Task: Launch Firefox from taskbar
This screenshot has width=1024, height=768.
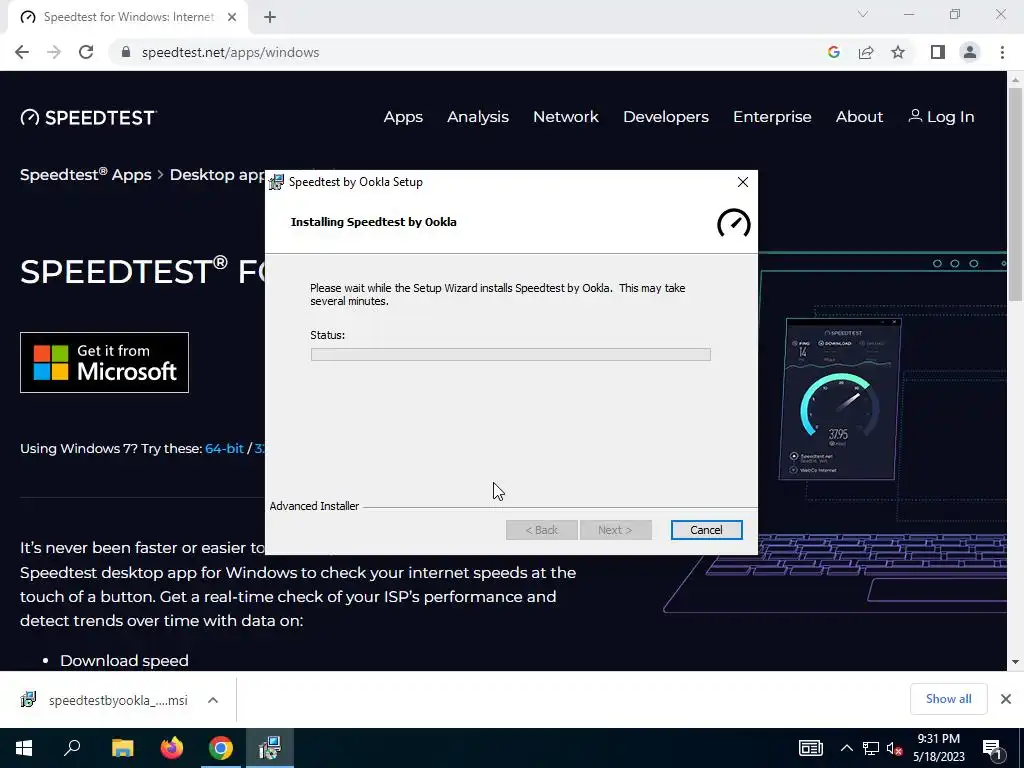Action: (x=172, y=748)
